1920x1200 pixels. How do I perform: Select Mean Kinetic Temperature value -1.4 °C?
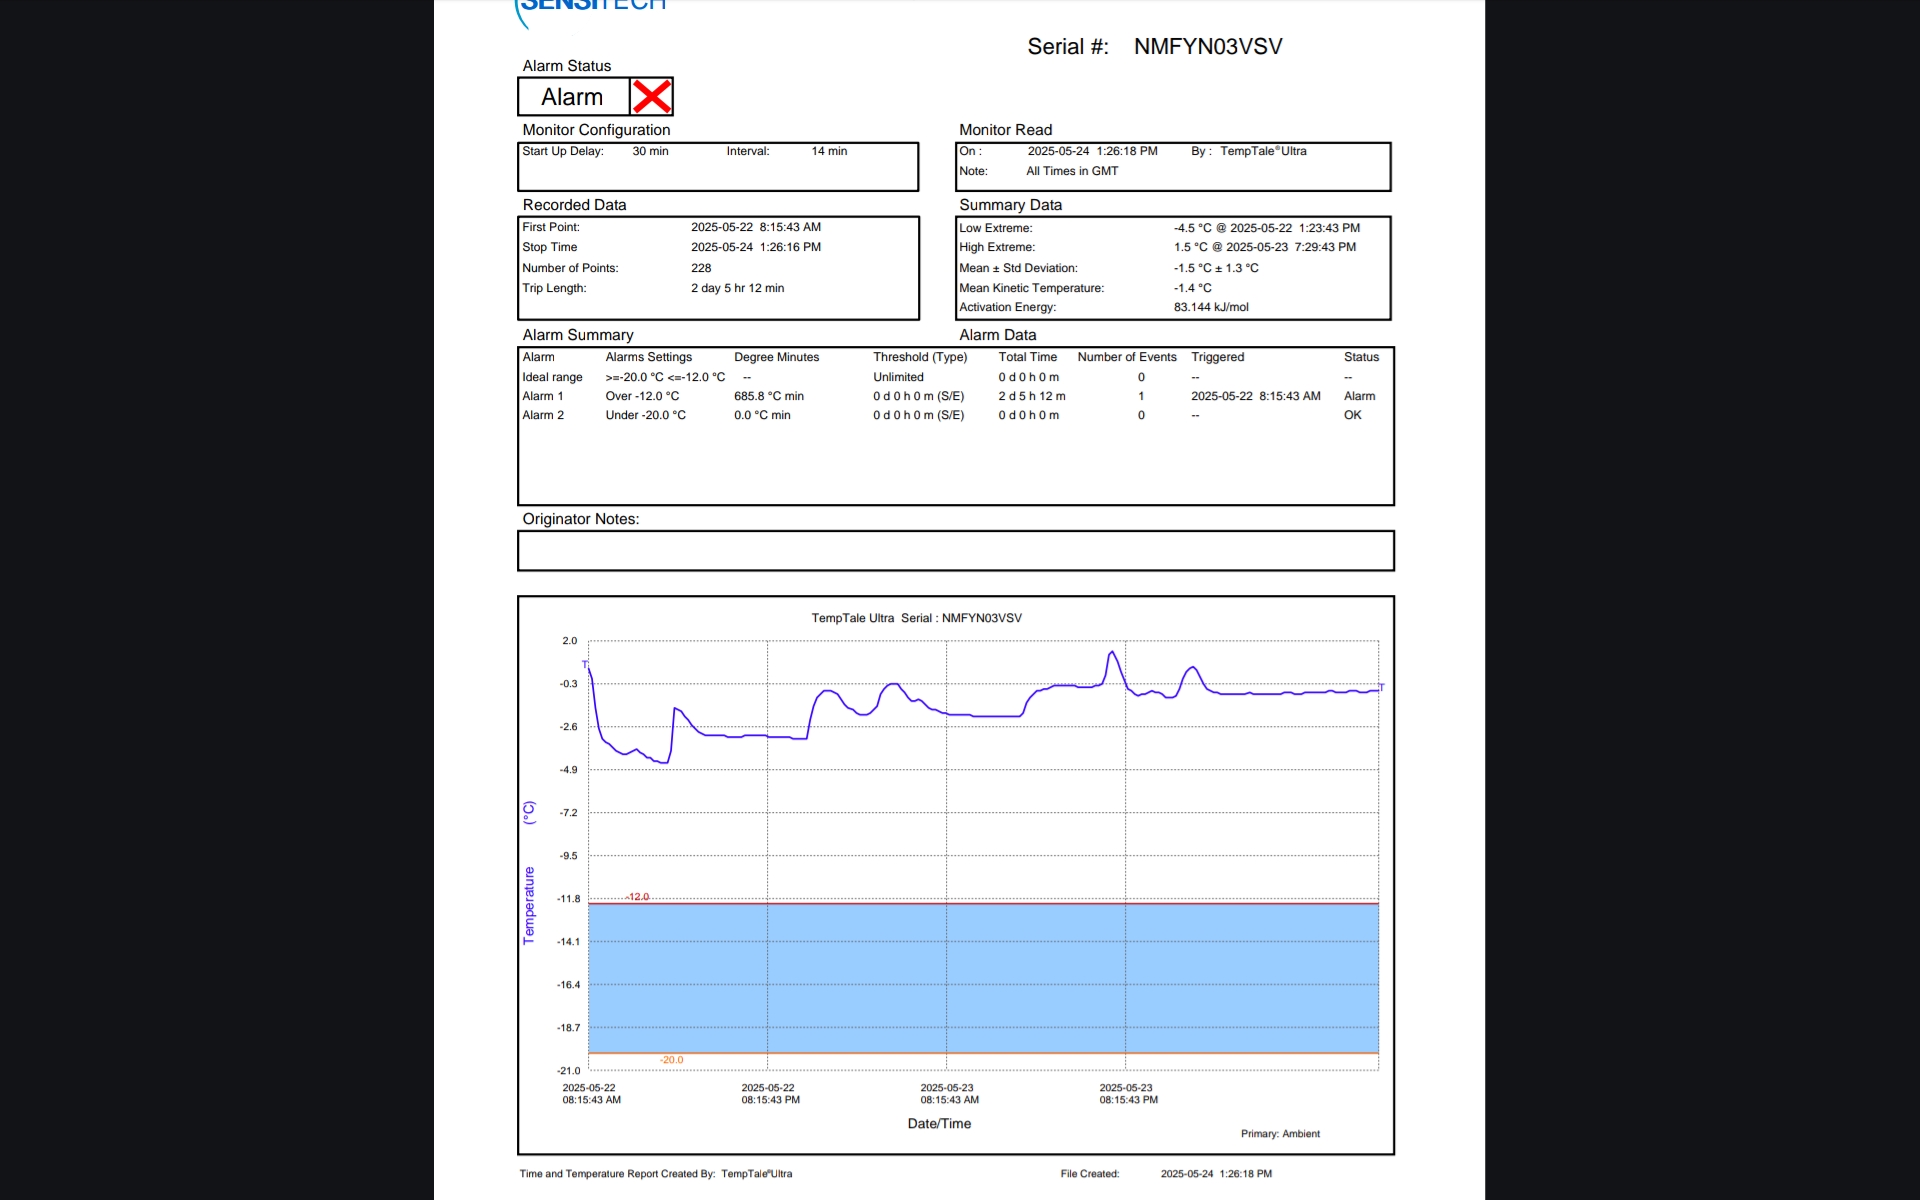(1192, 288)
